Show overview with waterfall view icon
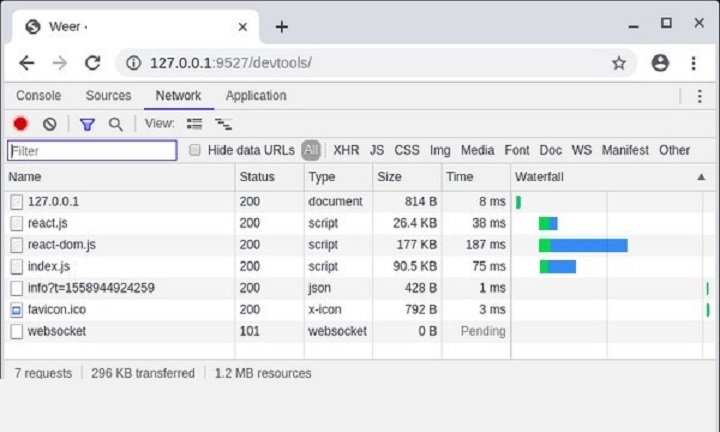 (224, 123)
